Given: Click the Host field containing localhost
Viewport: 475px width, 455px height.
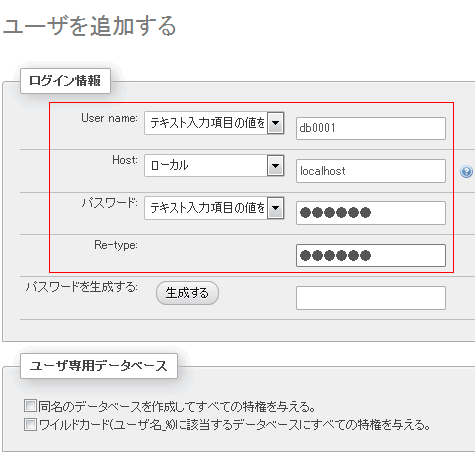Looking at the screenshot, I should [371, 171].
